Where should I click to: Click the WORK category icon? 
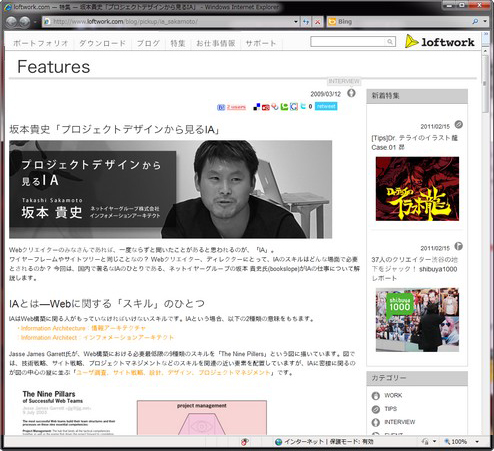point(376,396)
